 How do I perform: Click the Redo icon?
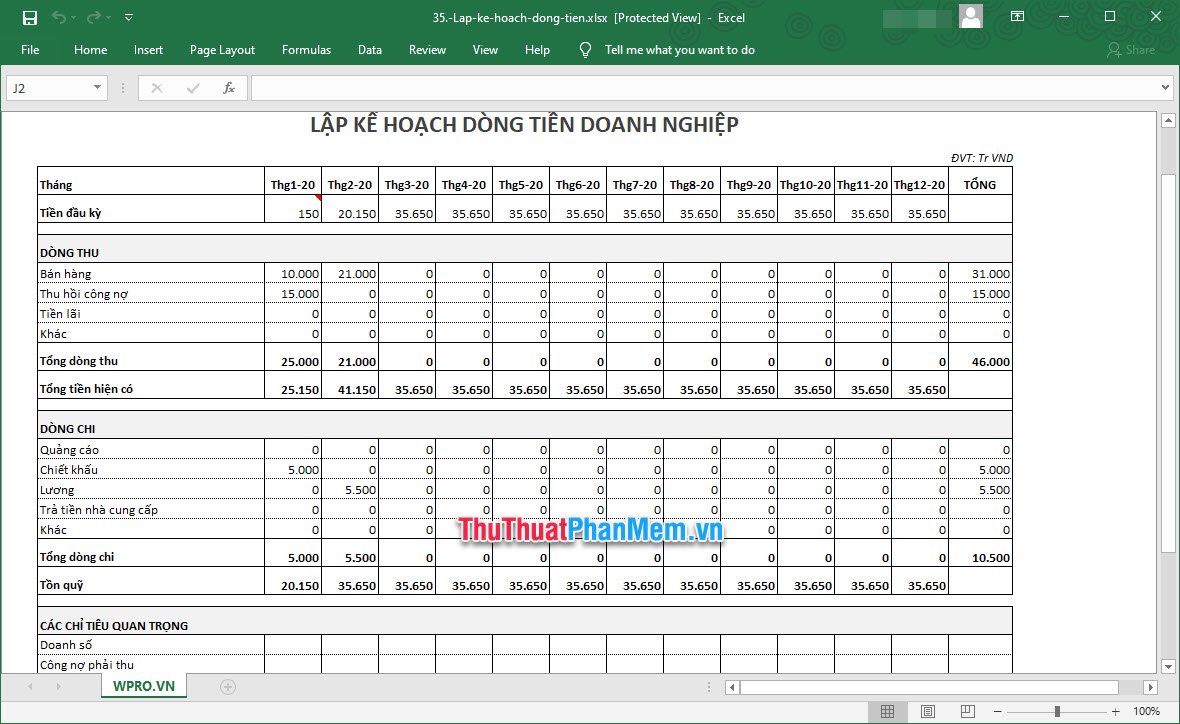point(92,17)
